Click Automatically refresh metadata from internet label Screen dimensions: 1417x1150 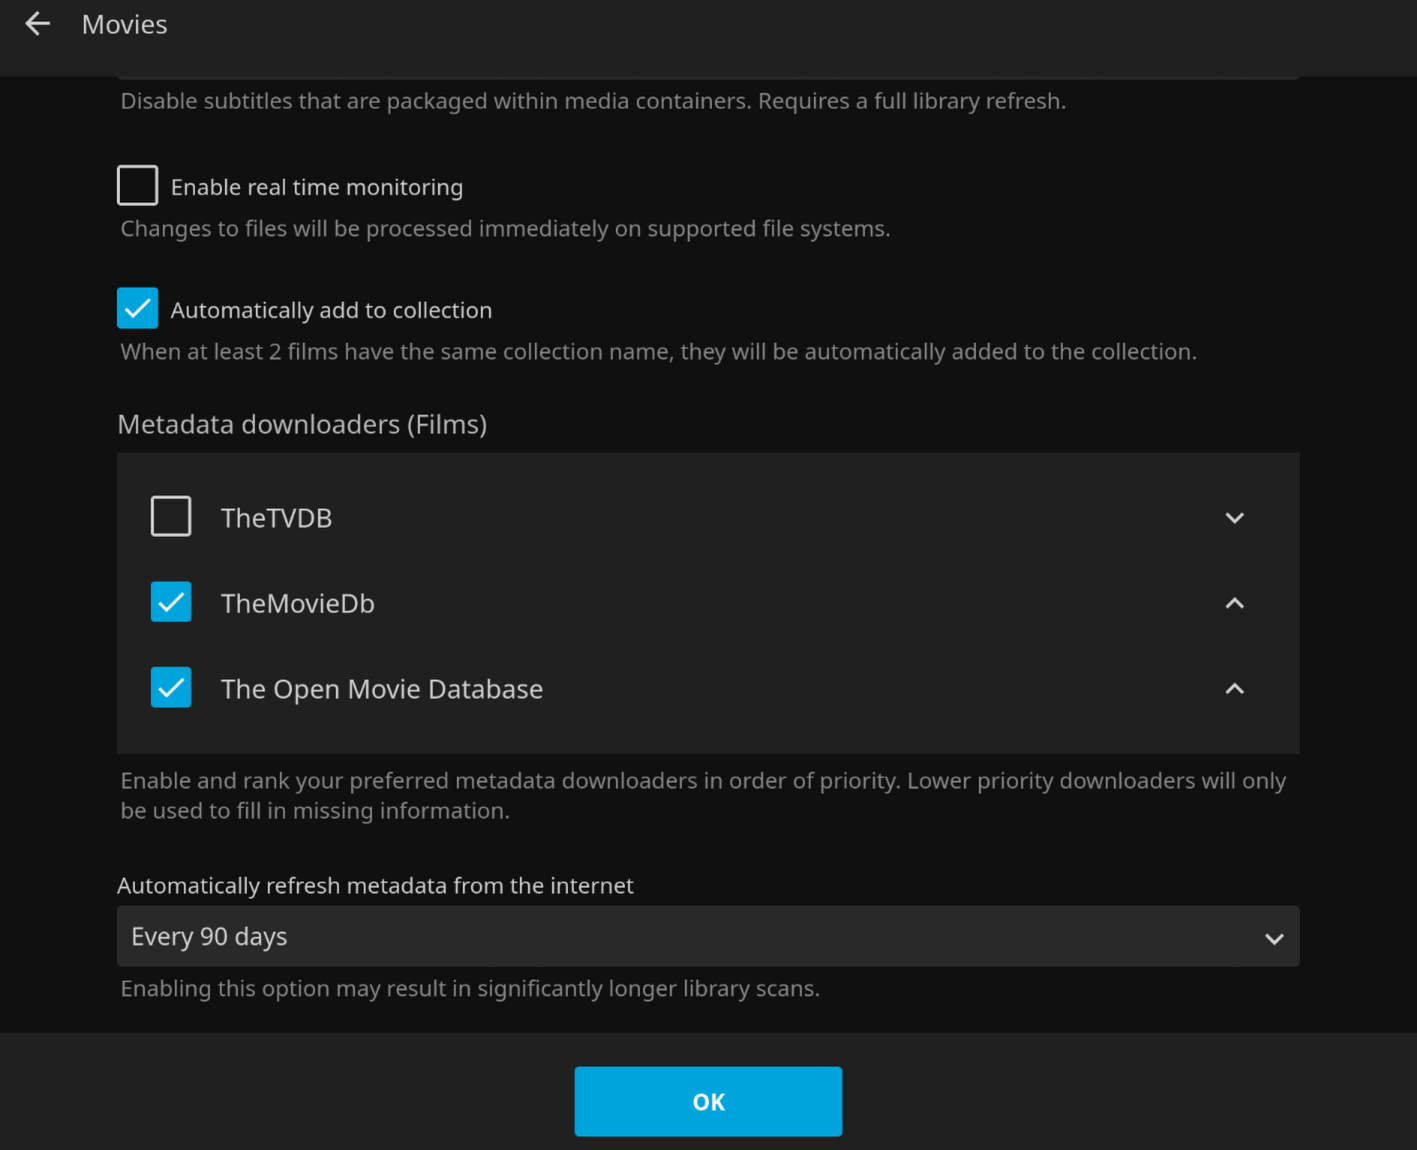click(x=375, y=886)
